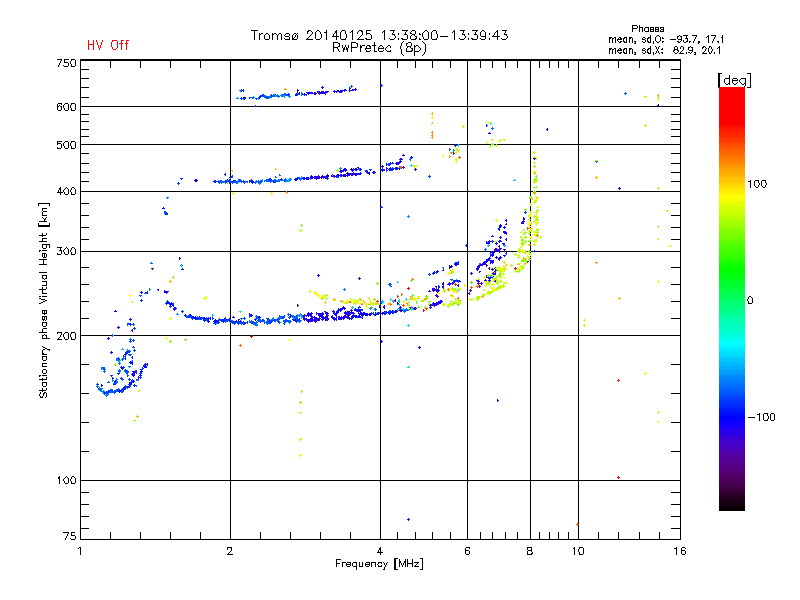Click the '300' y-axis tick label
Screen dimensions: 800x600
[66, 252]
